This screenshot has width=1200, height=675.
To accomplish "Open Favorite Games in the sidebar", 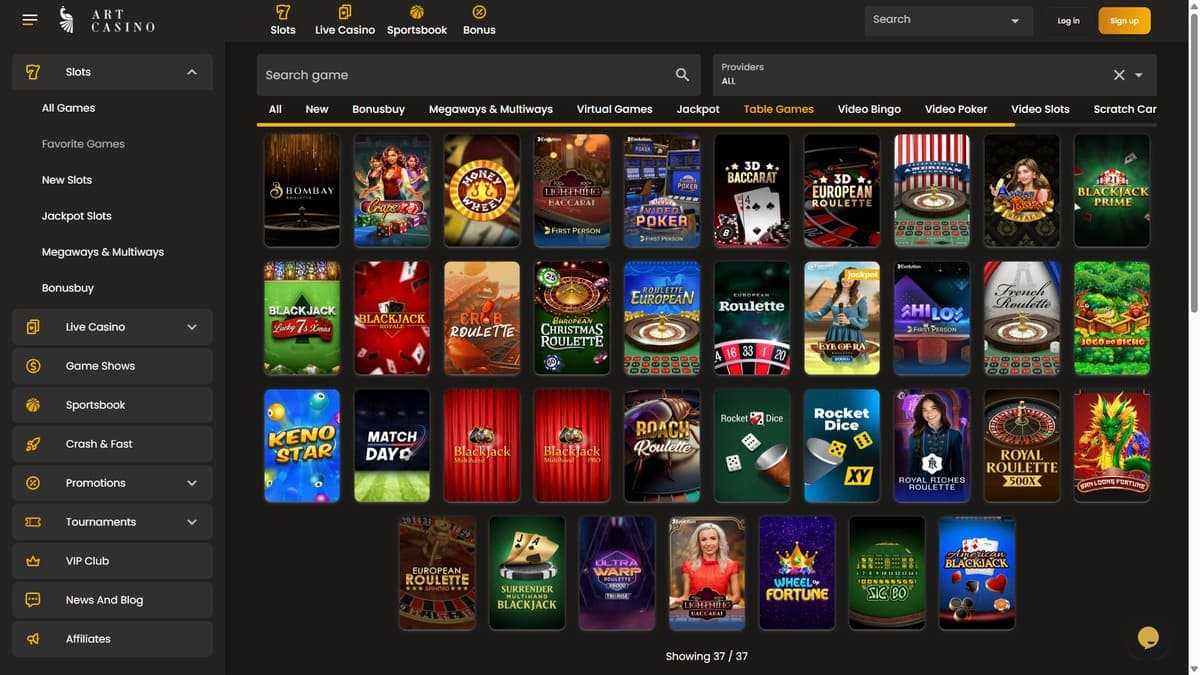I will [83, 144].
